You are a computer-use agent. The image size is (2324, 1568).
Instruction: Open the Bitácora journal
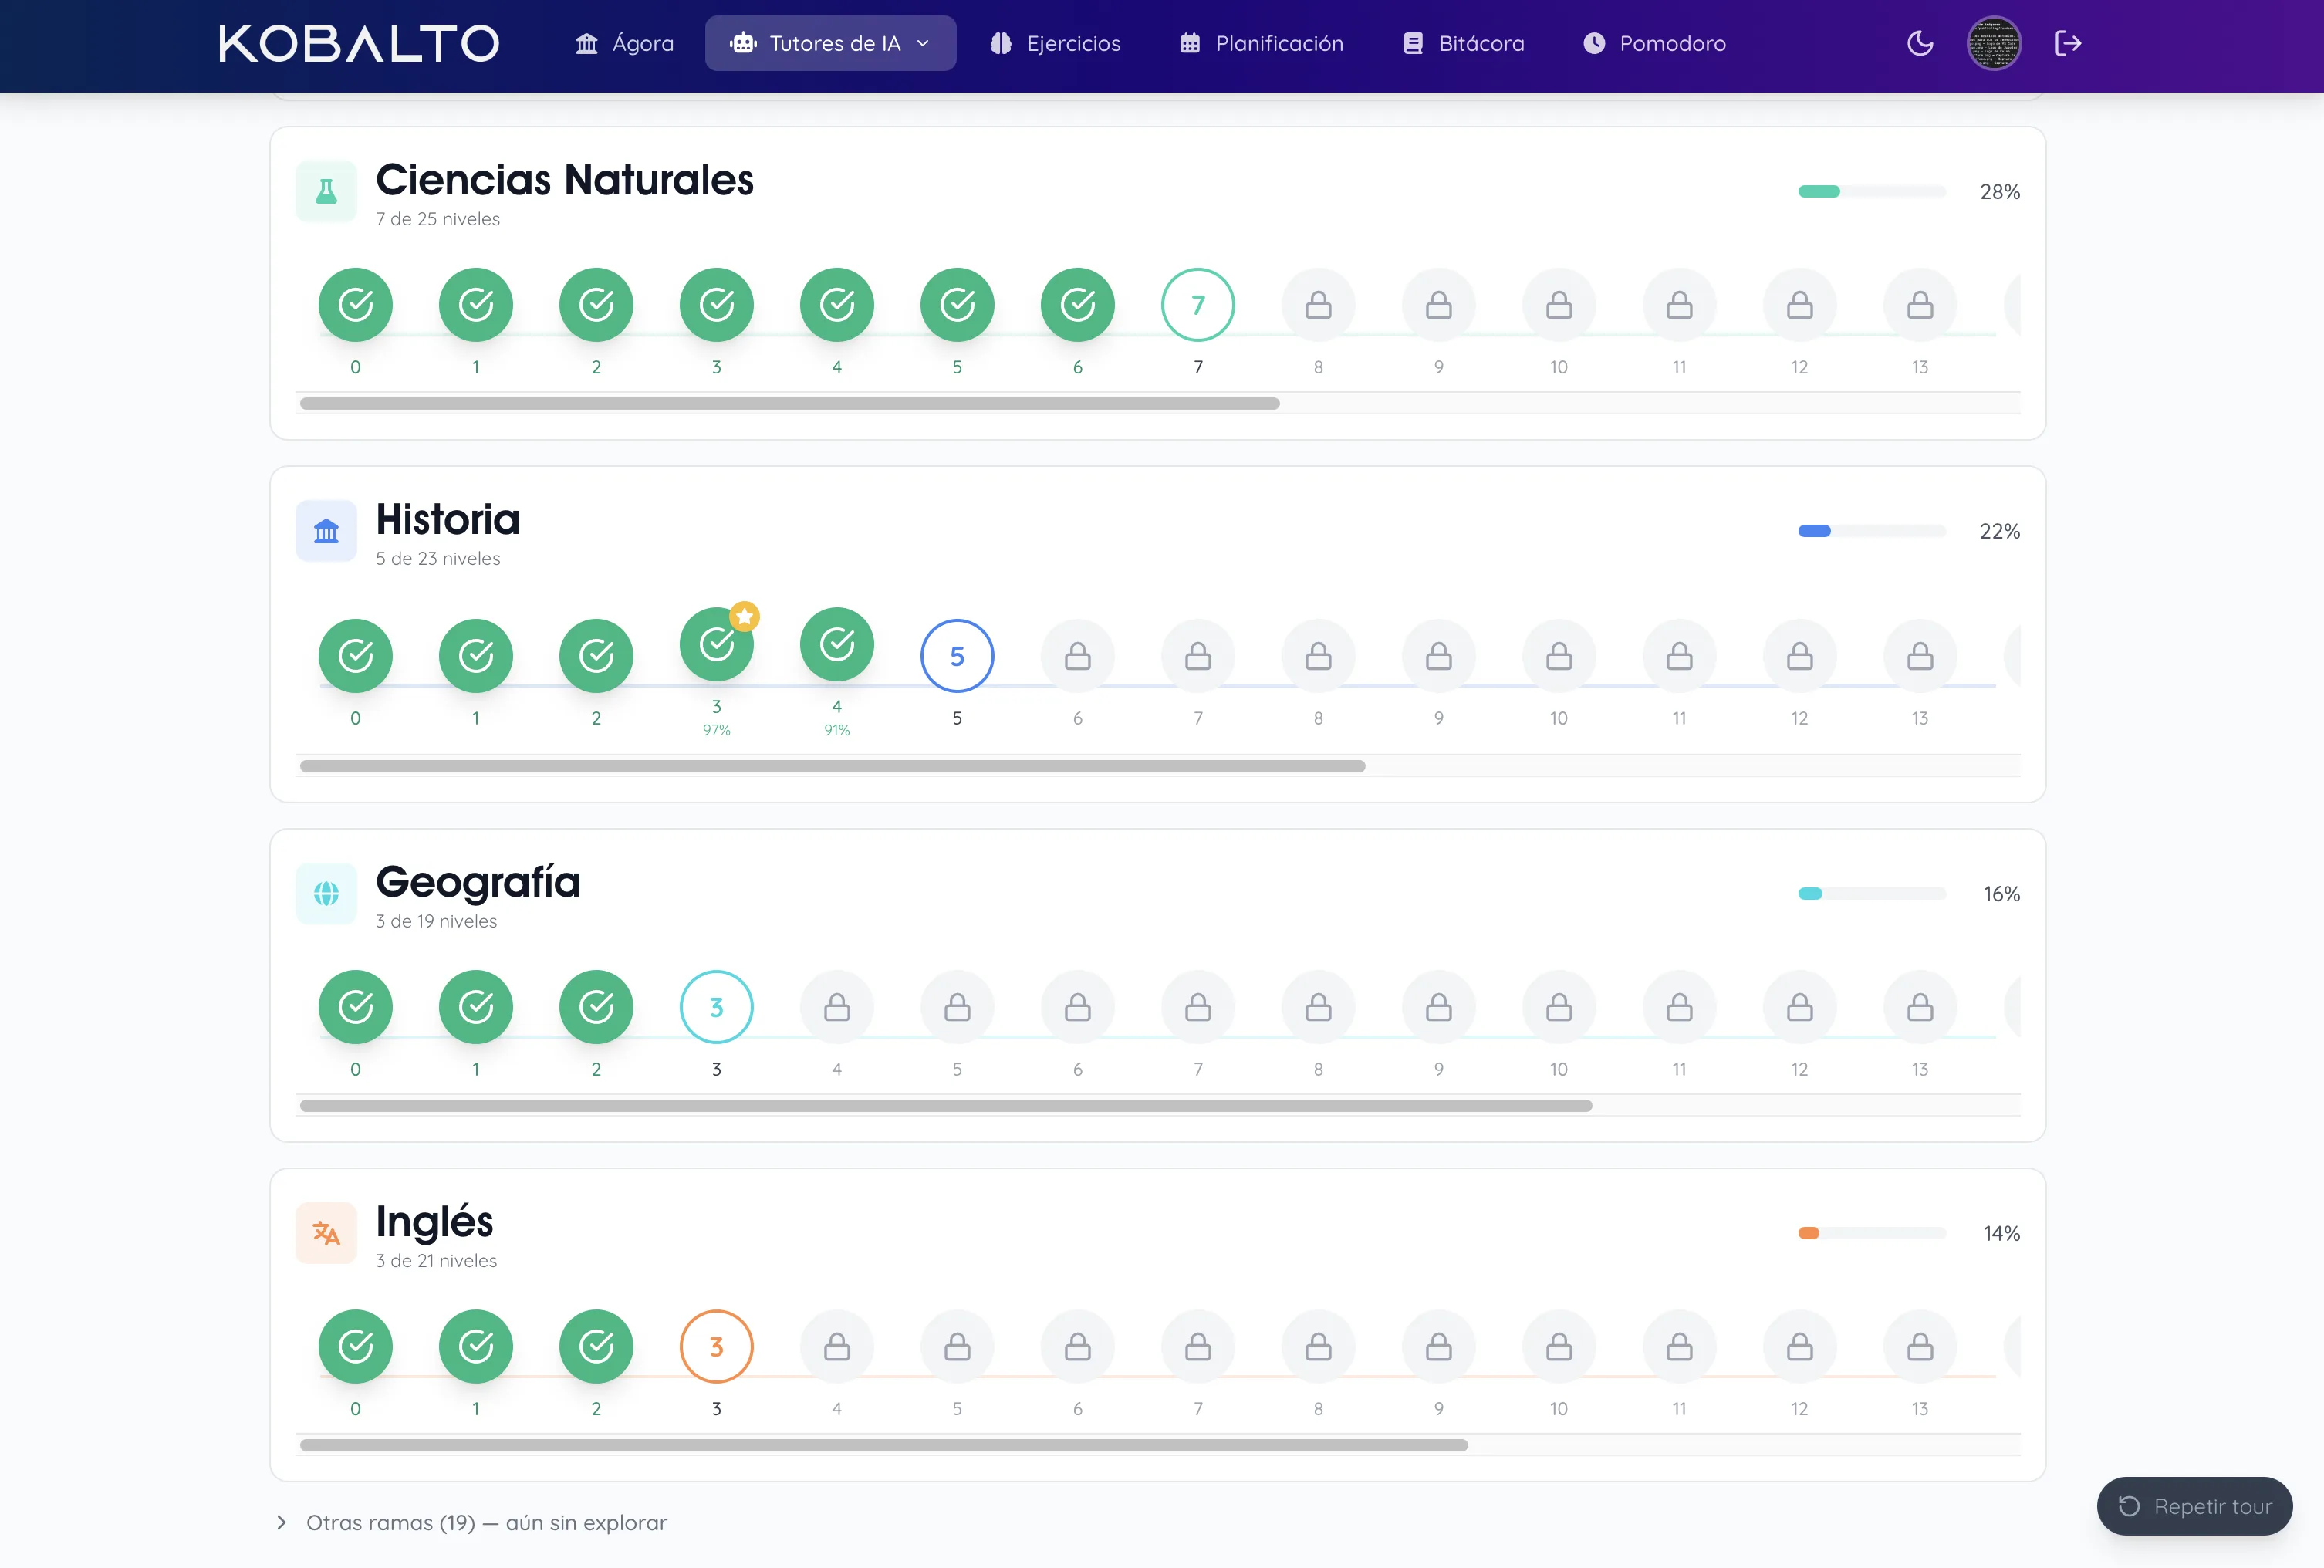pos(1412,43)
